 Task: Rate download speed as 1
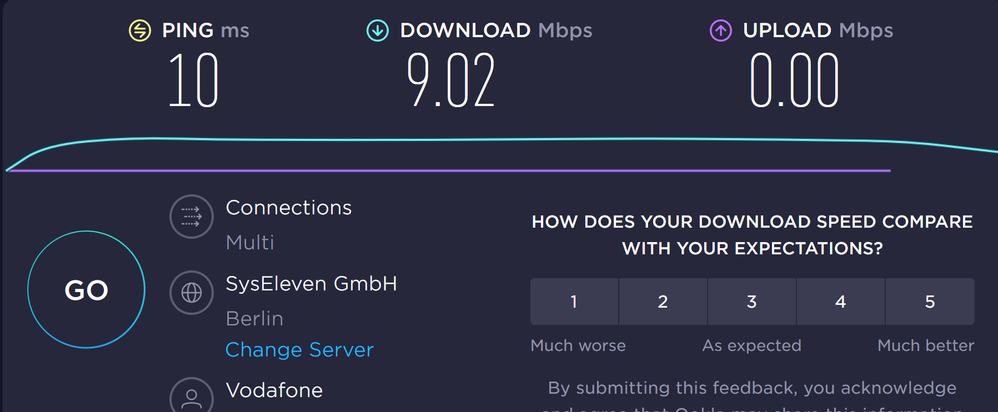574,302
